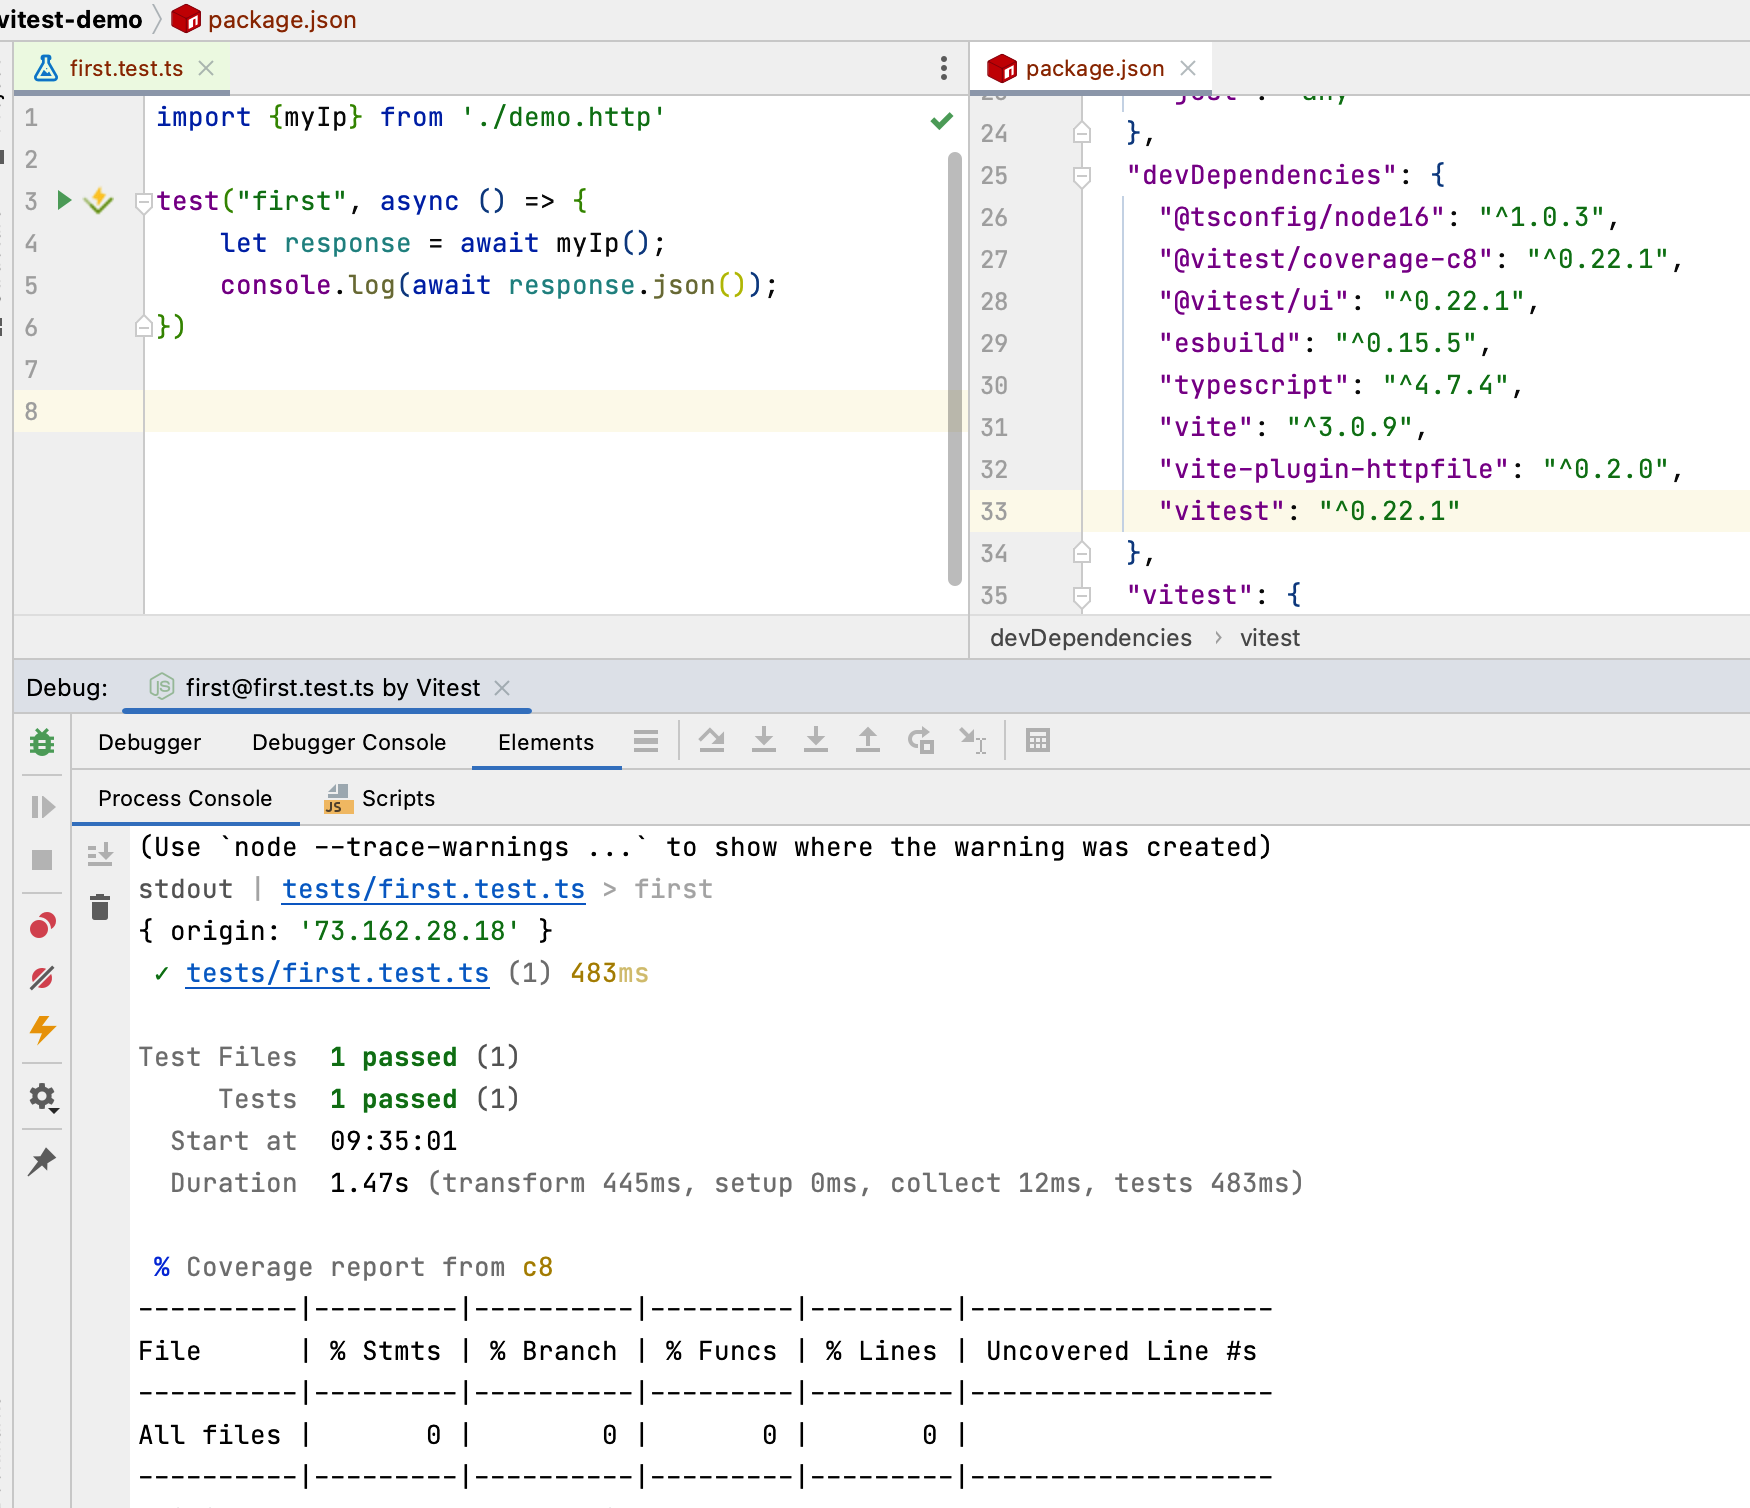Click the scroll to end console icon
1750x1508 pixels.
100,854
